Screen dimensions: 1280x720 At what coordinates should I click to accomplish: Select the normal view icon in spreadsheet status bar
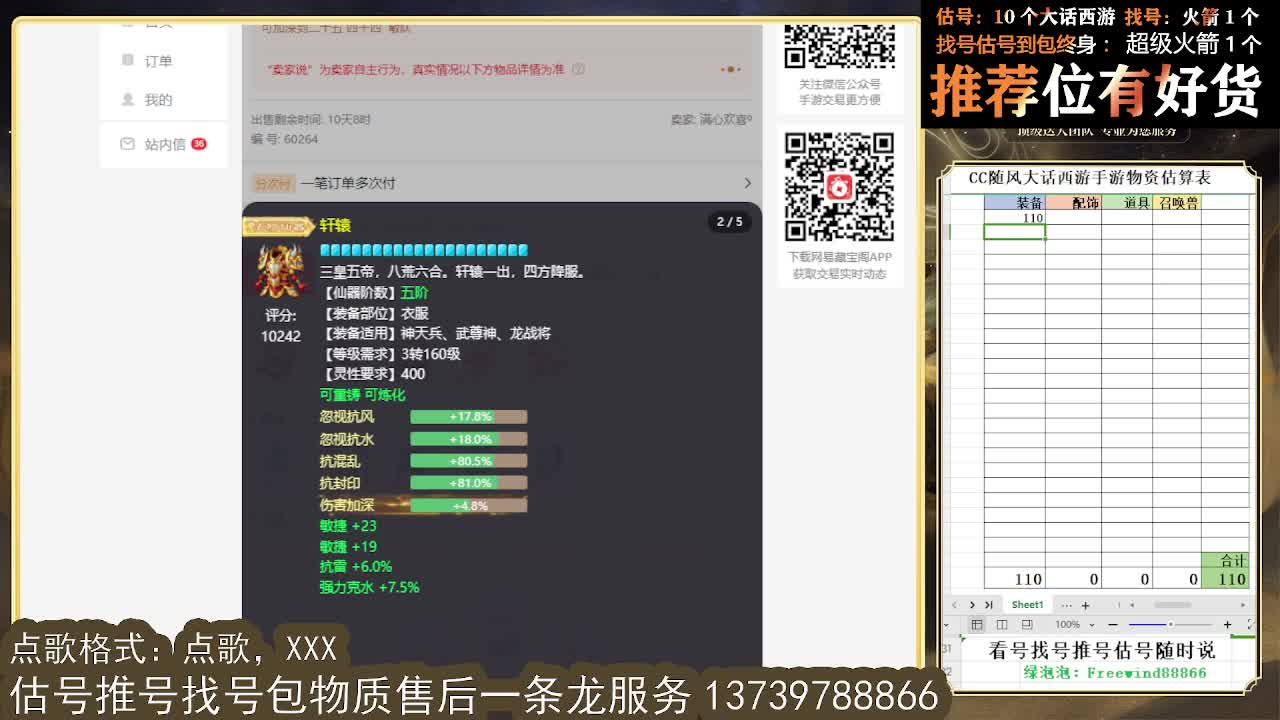pos(976,623)
